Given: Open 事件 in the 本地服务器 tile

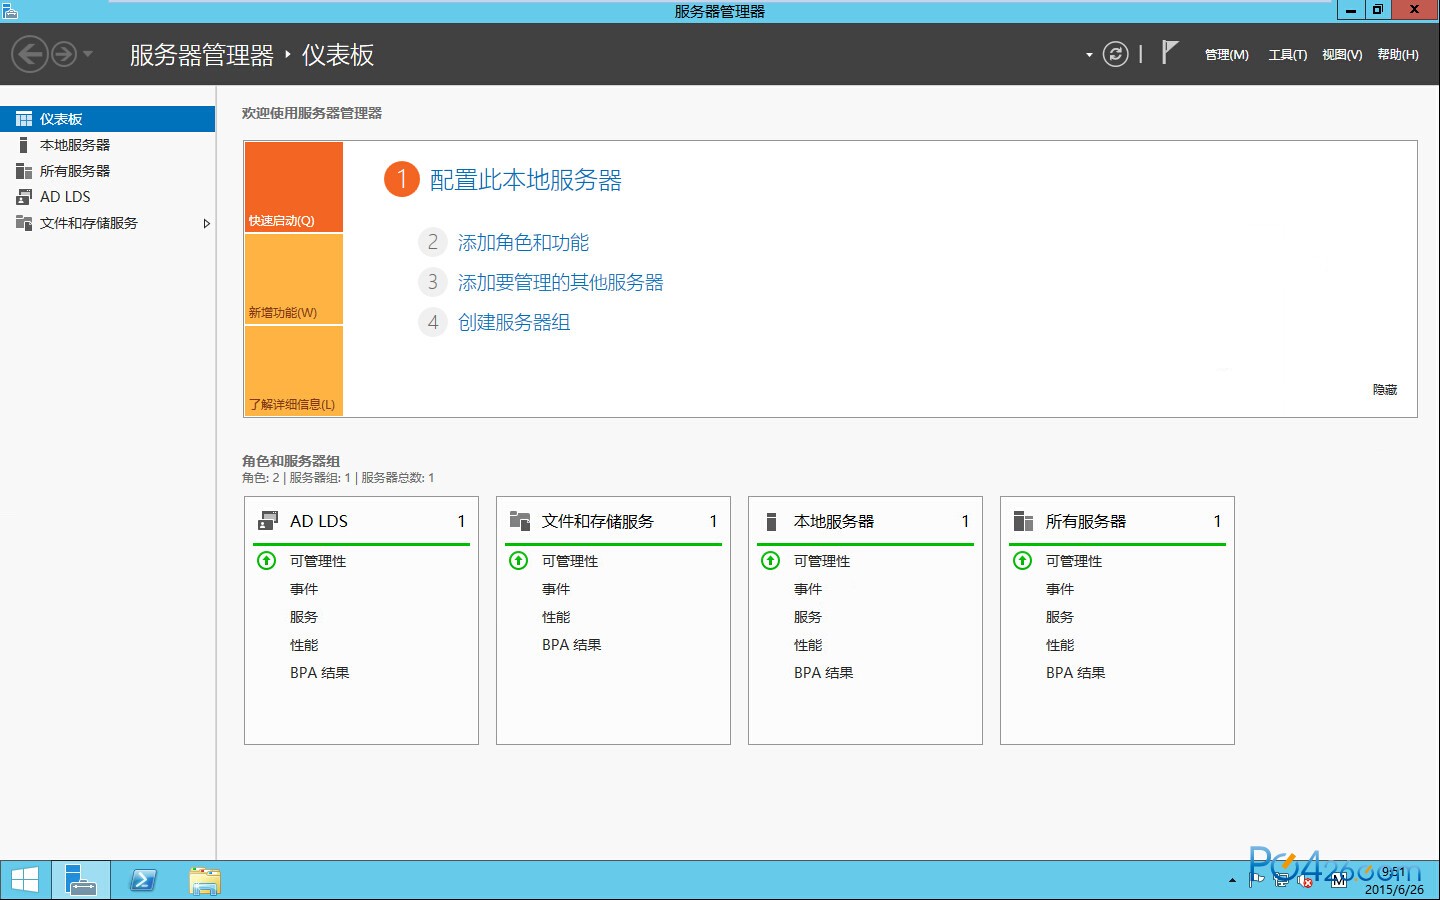Looking at the screenshot, I should point(808,589).
